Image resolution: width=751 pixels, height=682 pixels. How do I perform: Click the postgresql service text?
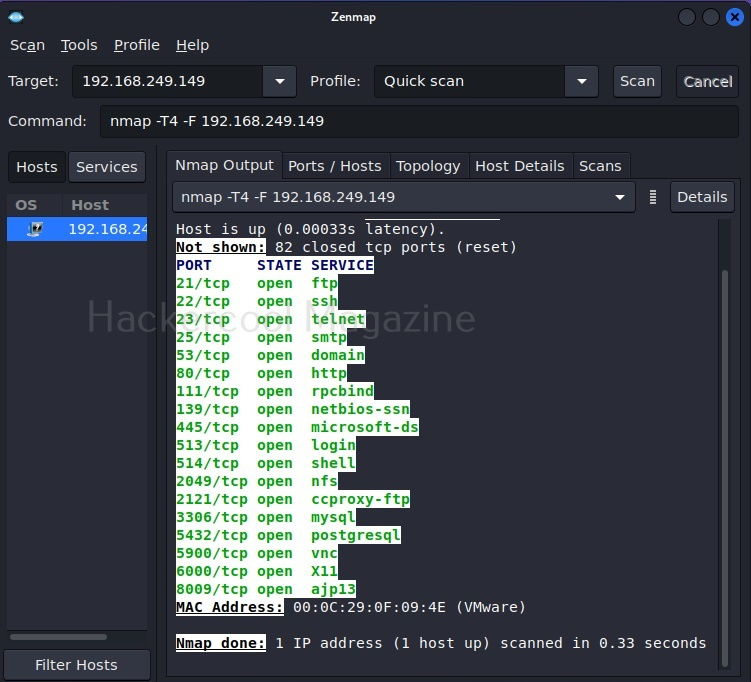point(356,535)
